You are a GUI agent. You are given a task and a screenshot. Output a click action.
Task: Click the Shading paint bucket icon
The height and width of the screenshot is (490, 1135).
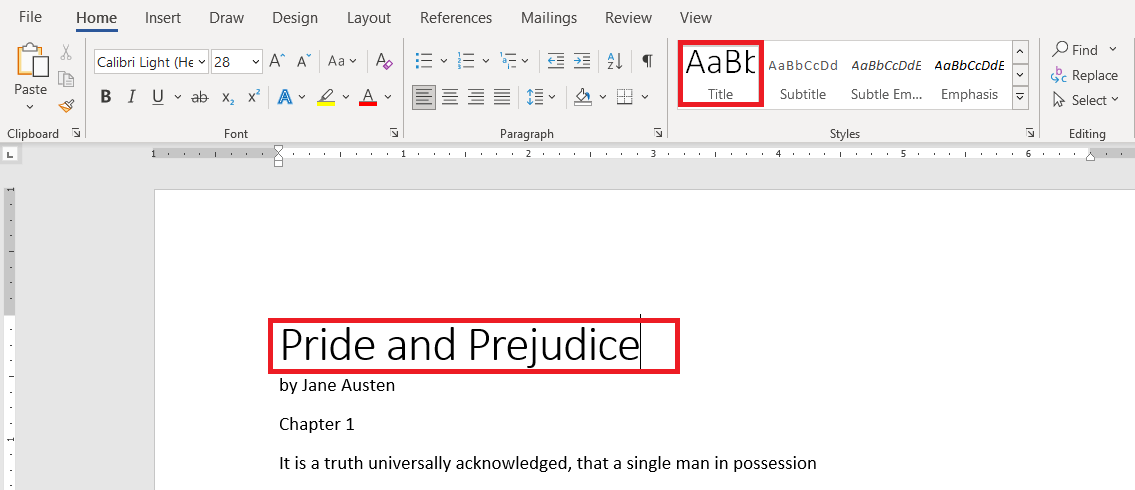(583, 96)
